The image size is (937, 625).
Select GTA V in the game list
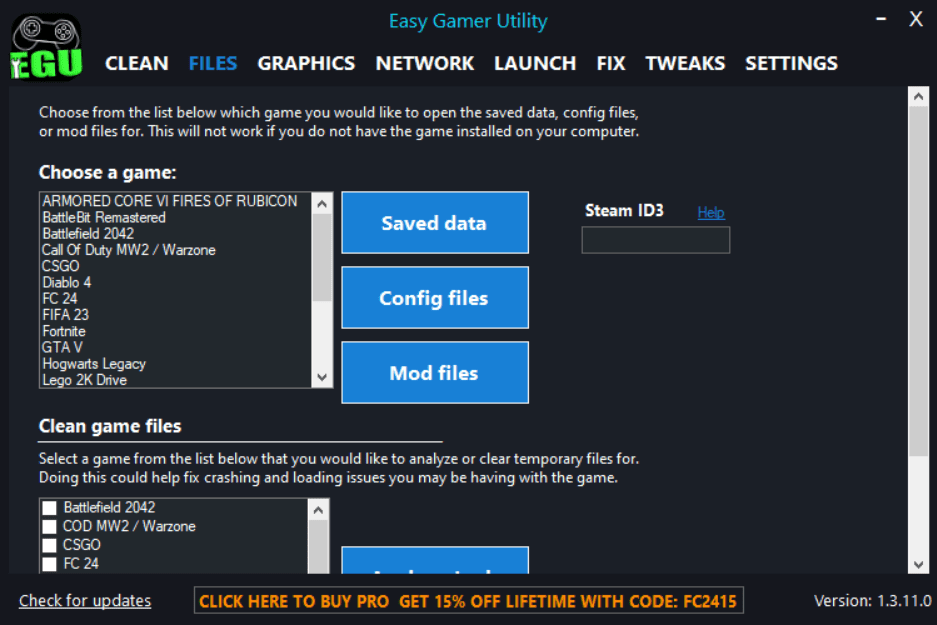pyautogui.click(x=176, y=347)
